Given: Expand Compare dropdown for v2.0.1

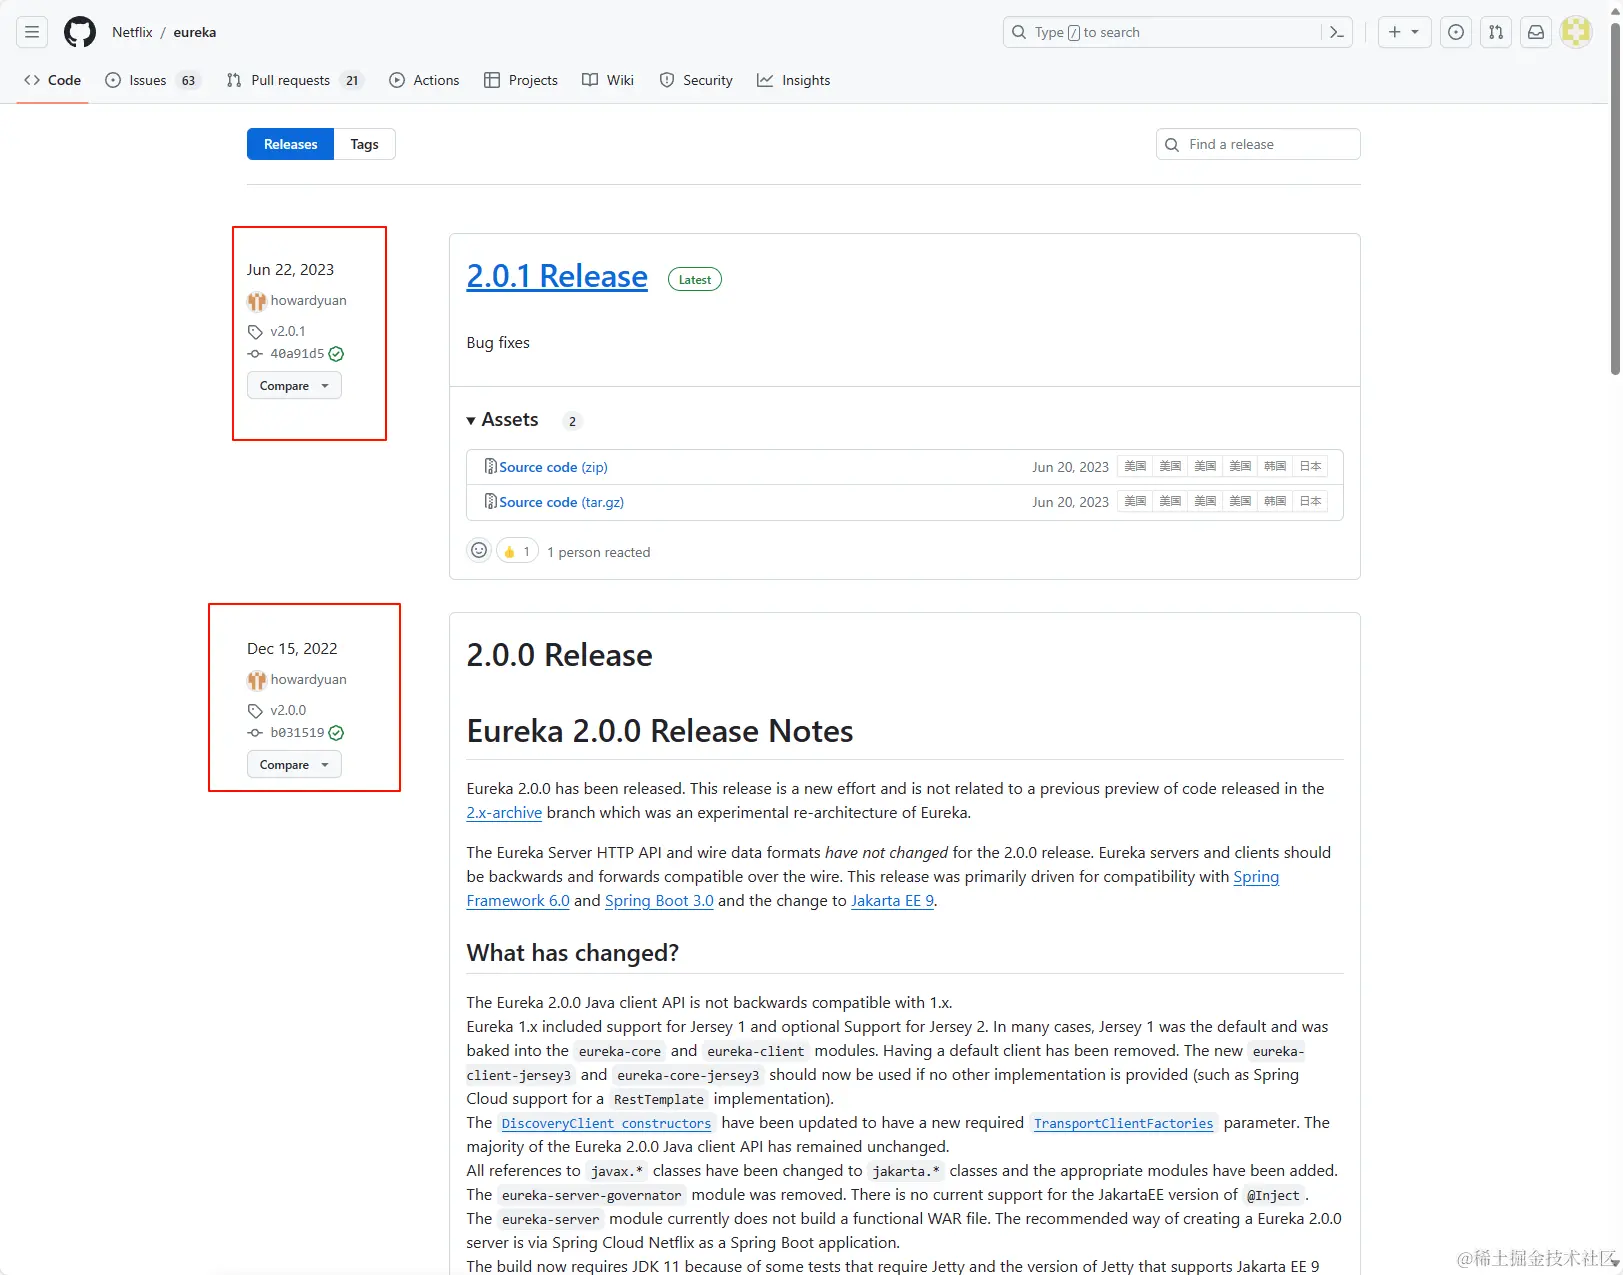Looking at the screenshot, I should click(x=294, y=386).
